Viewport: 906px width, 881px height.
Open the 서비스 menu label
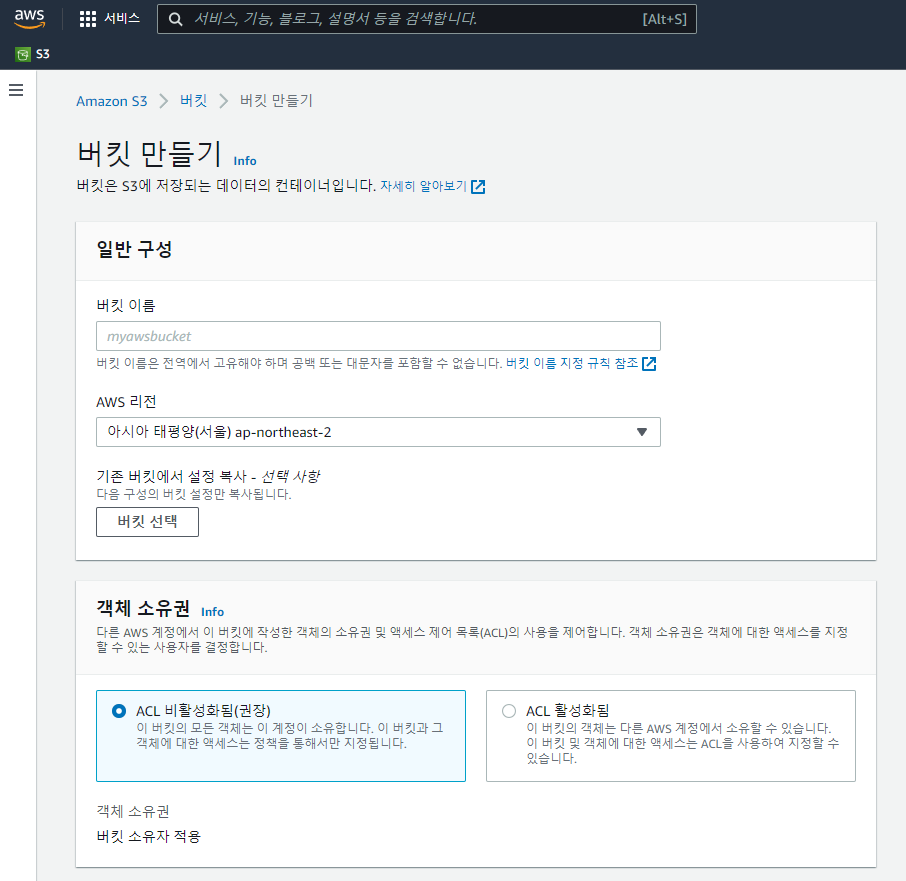click(122, 18)
